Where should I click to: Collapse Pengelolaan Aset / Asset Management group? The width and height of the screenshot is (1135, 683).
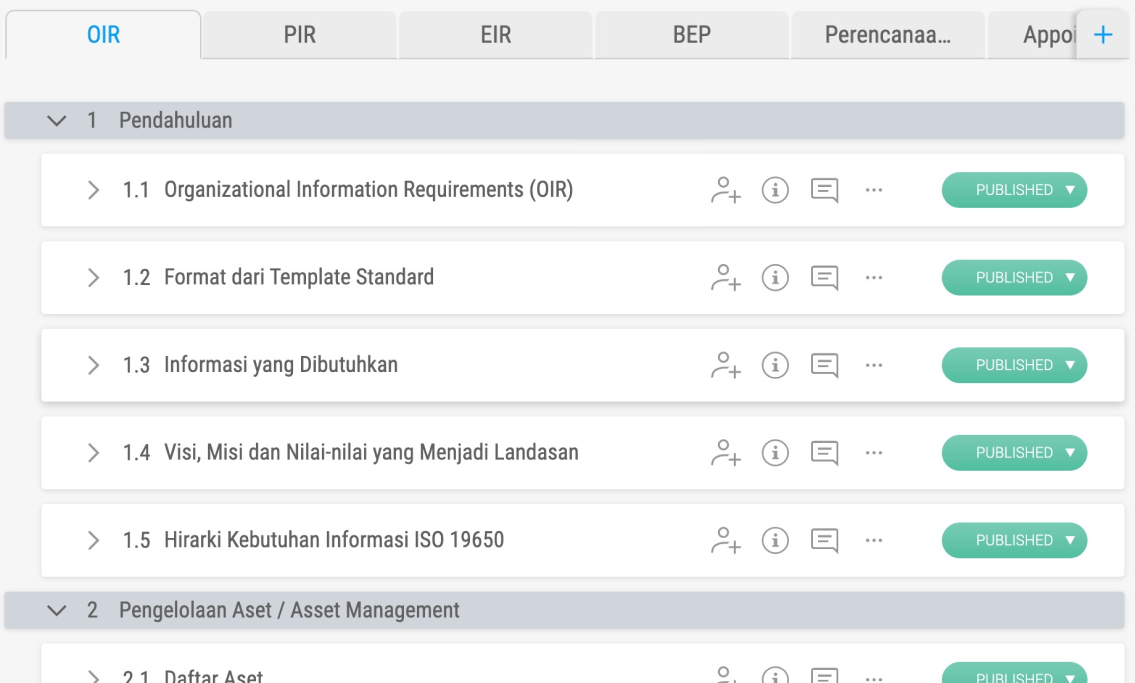coord(57,610)
